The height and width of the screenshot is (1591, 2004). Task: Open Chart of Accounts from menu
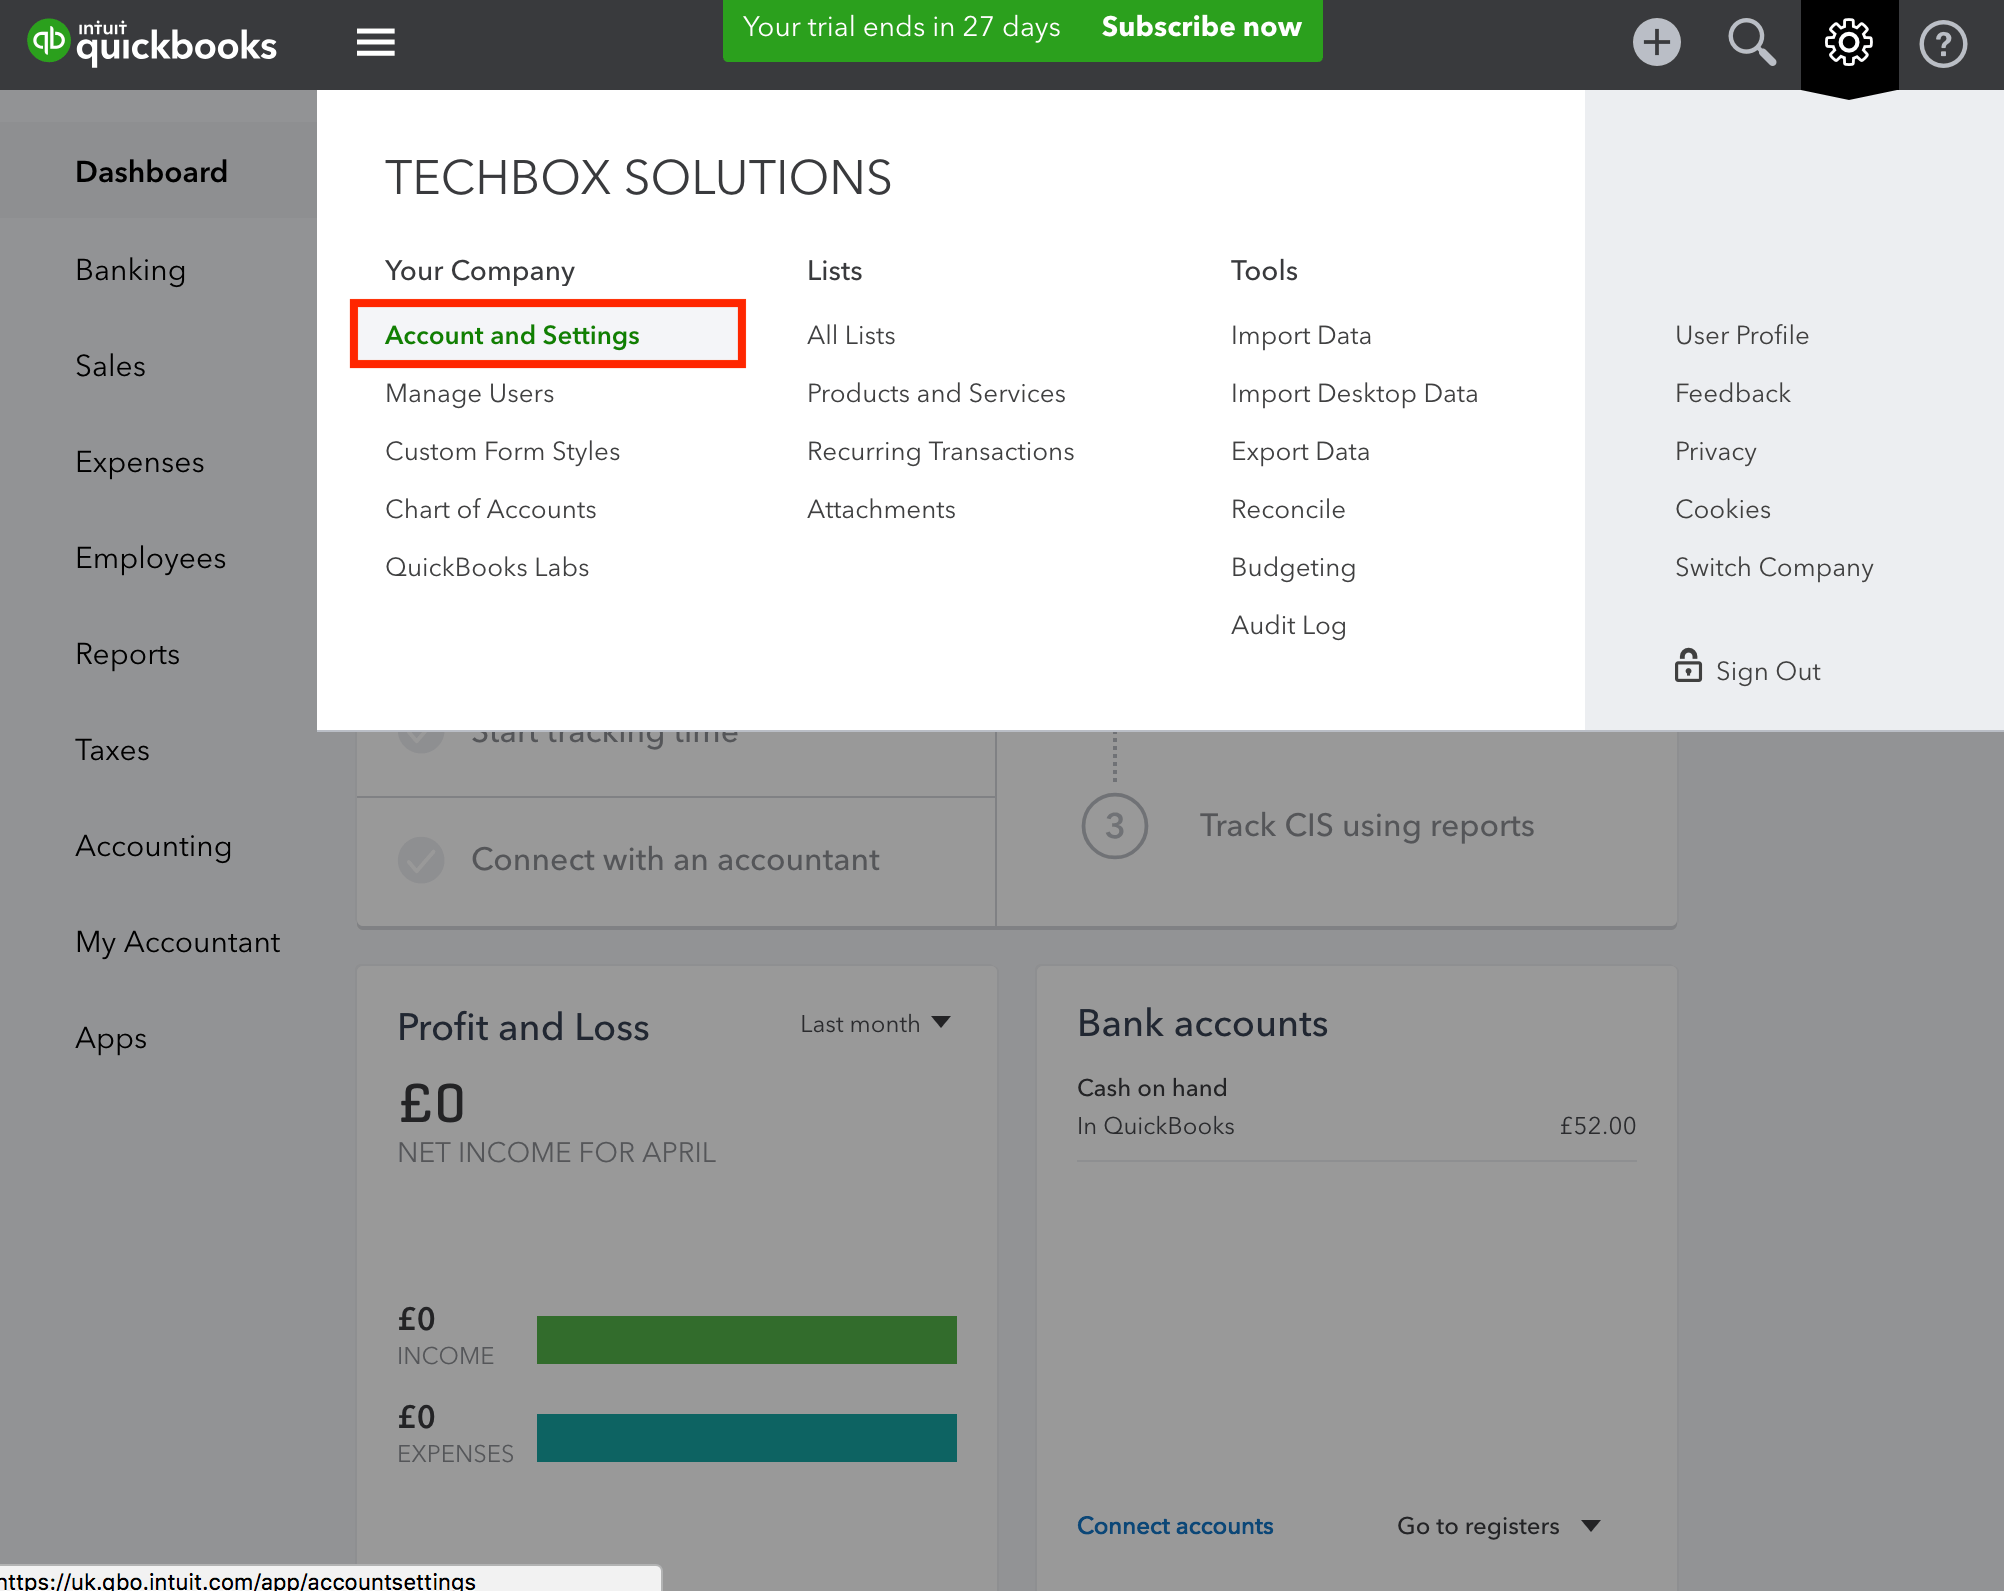(x=490, y=509)
